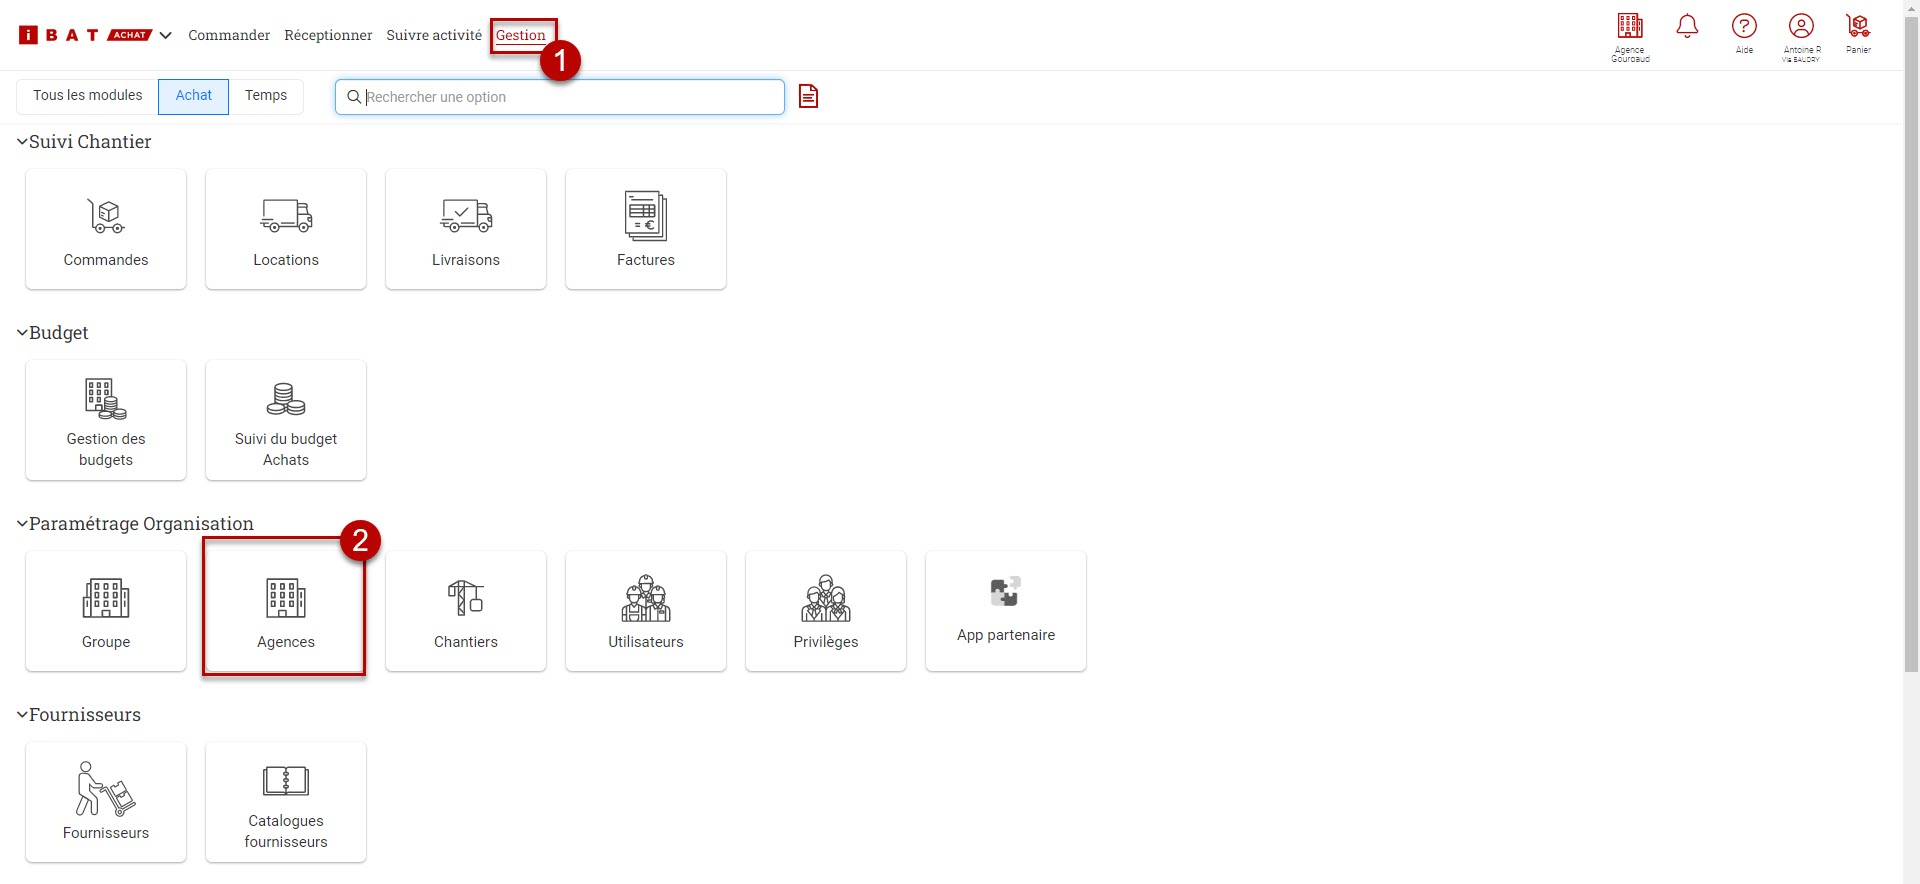The width and height of the screenshot is (1920, 884).
Task: Open the Chantiers crane tile
Action: click(x=466, y=611)
